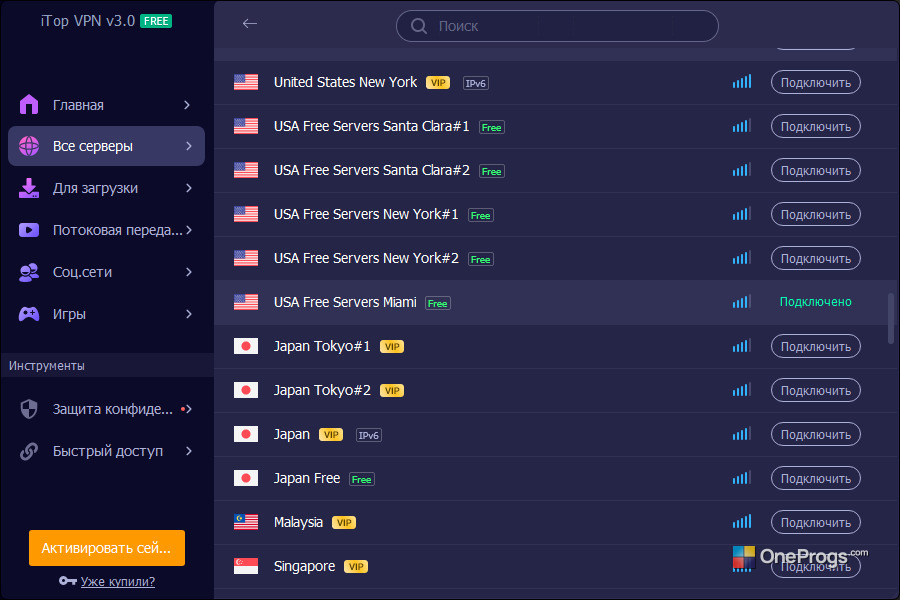The width and height of the screenshot is (900, 600).
Task: Open the Игры section
Action: [107, 314]
